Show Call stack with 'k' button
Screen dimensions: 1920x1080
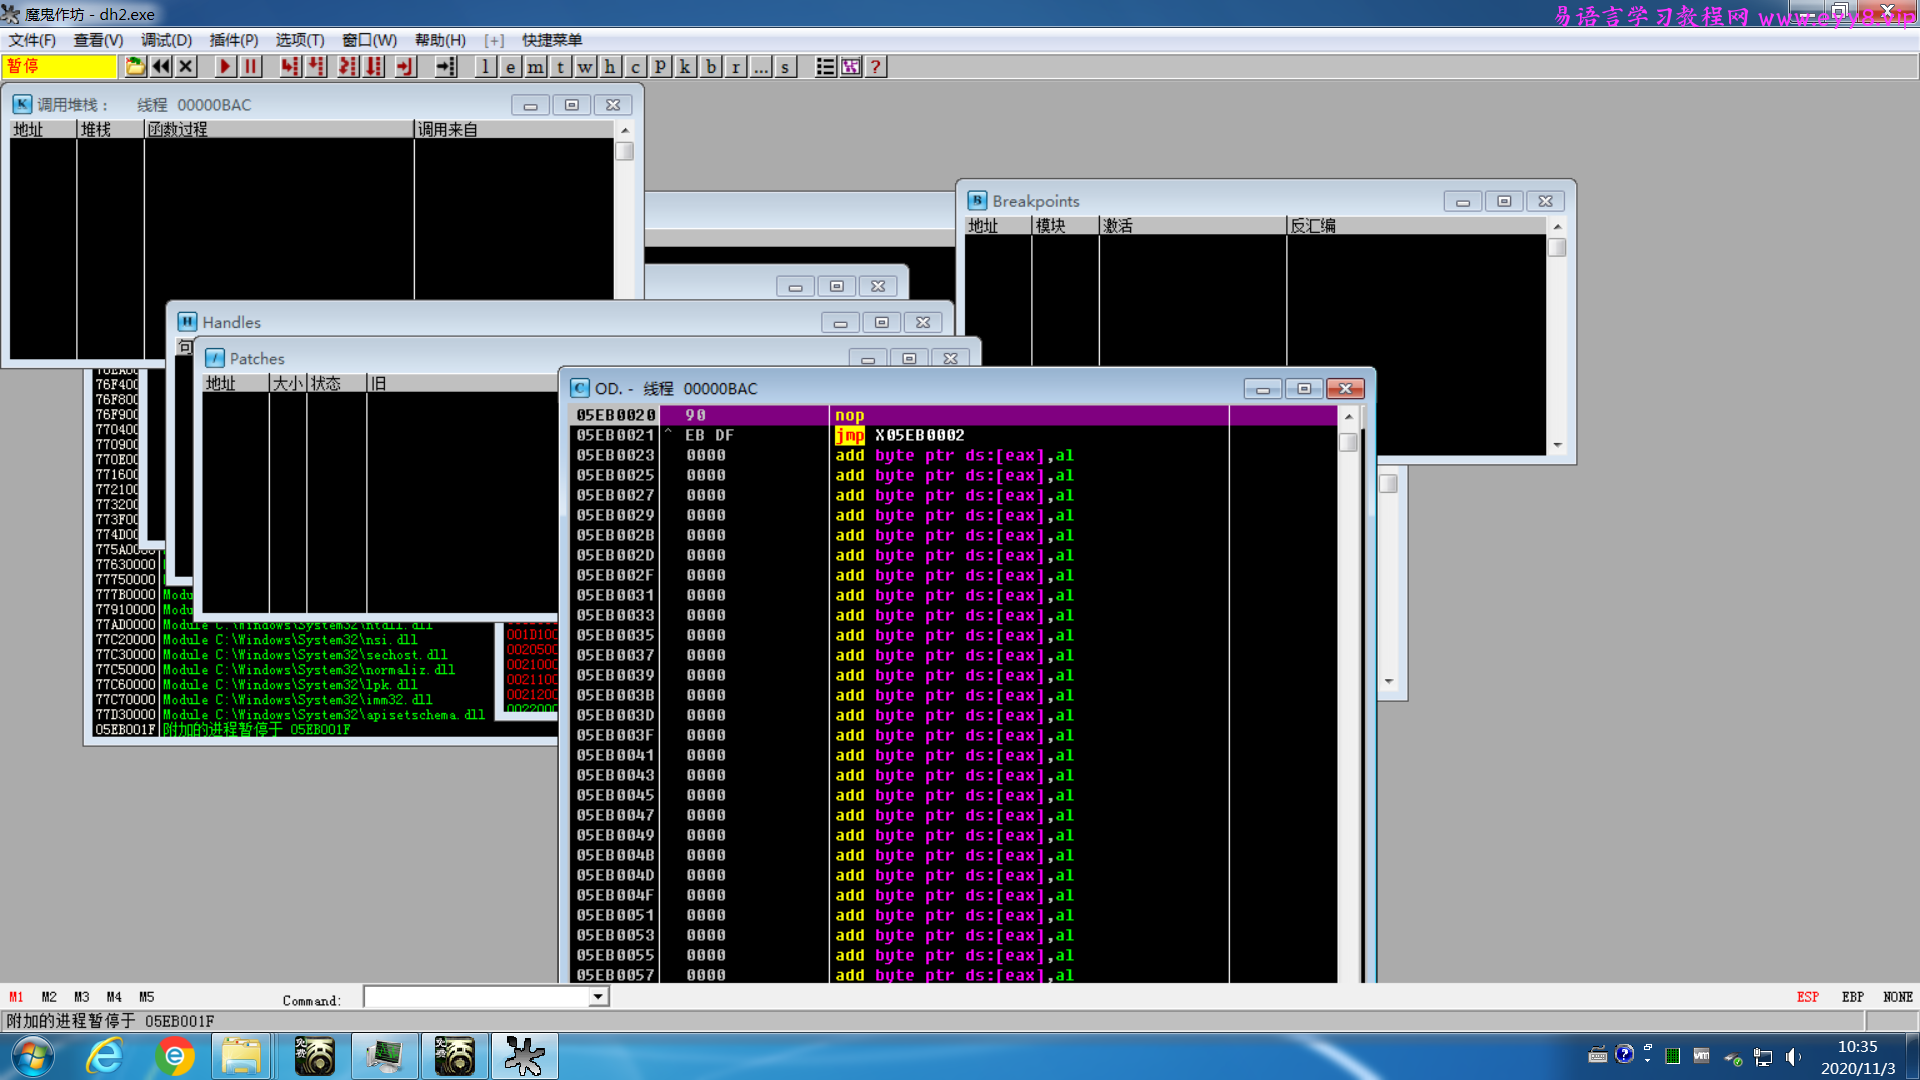click(x=685, y=67)
